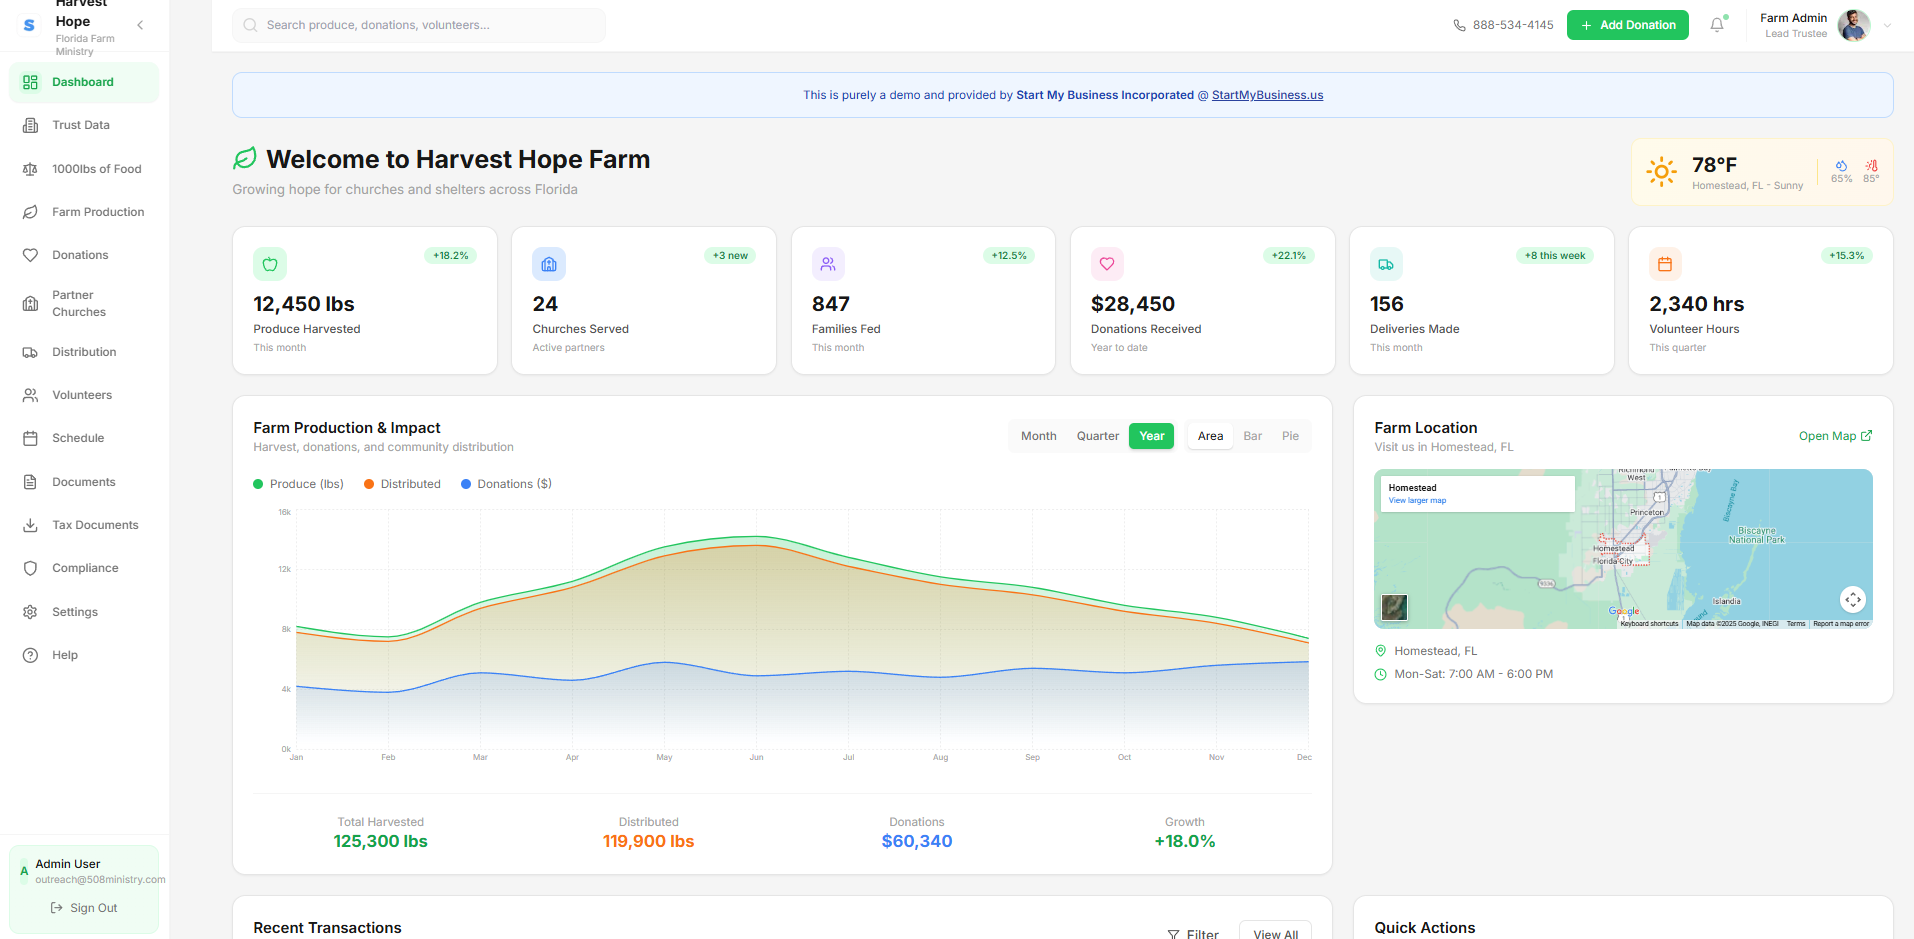The width and height of the screenshot is (1914, 939).
Task: Click the Help question mark icon
Action: pyautogui.click(x=30, y=655)
